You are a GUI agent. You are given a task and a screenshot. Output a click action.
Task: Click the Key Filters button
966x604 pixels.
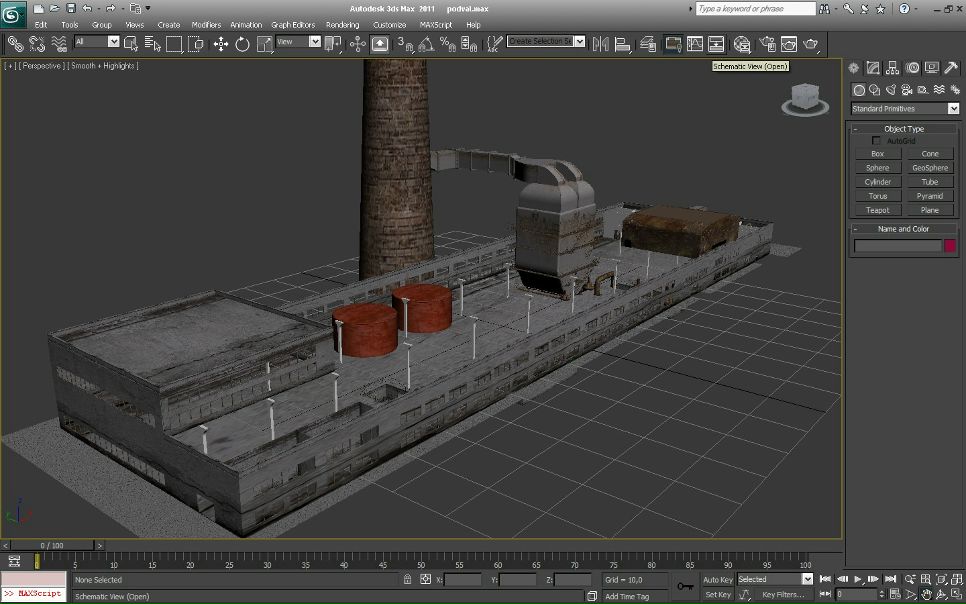point(783,595)
